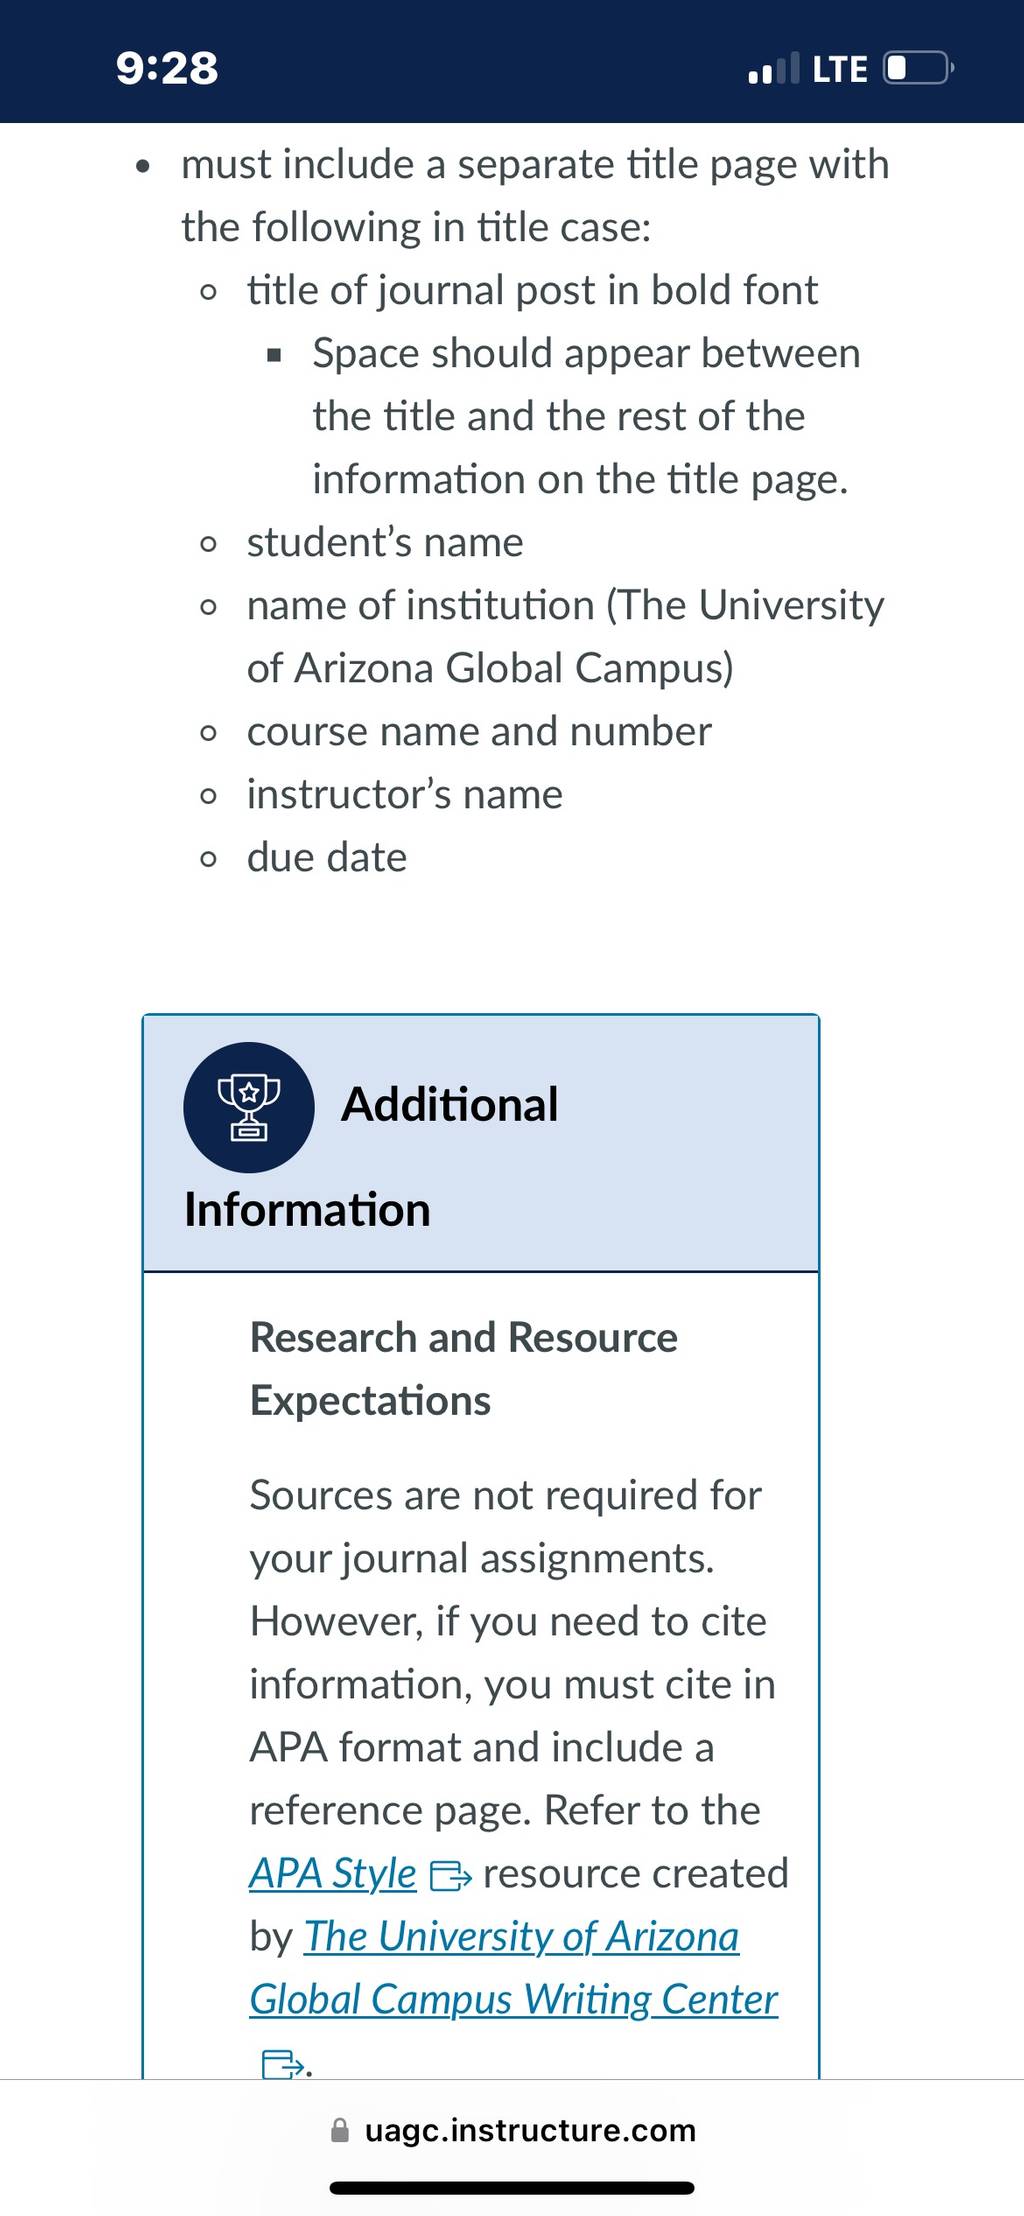1024x2216 pixels.
Task: Click the trophy icon in Additional Information
Action: point(249,1107)
